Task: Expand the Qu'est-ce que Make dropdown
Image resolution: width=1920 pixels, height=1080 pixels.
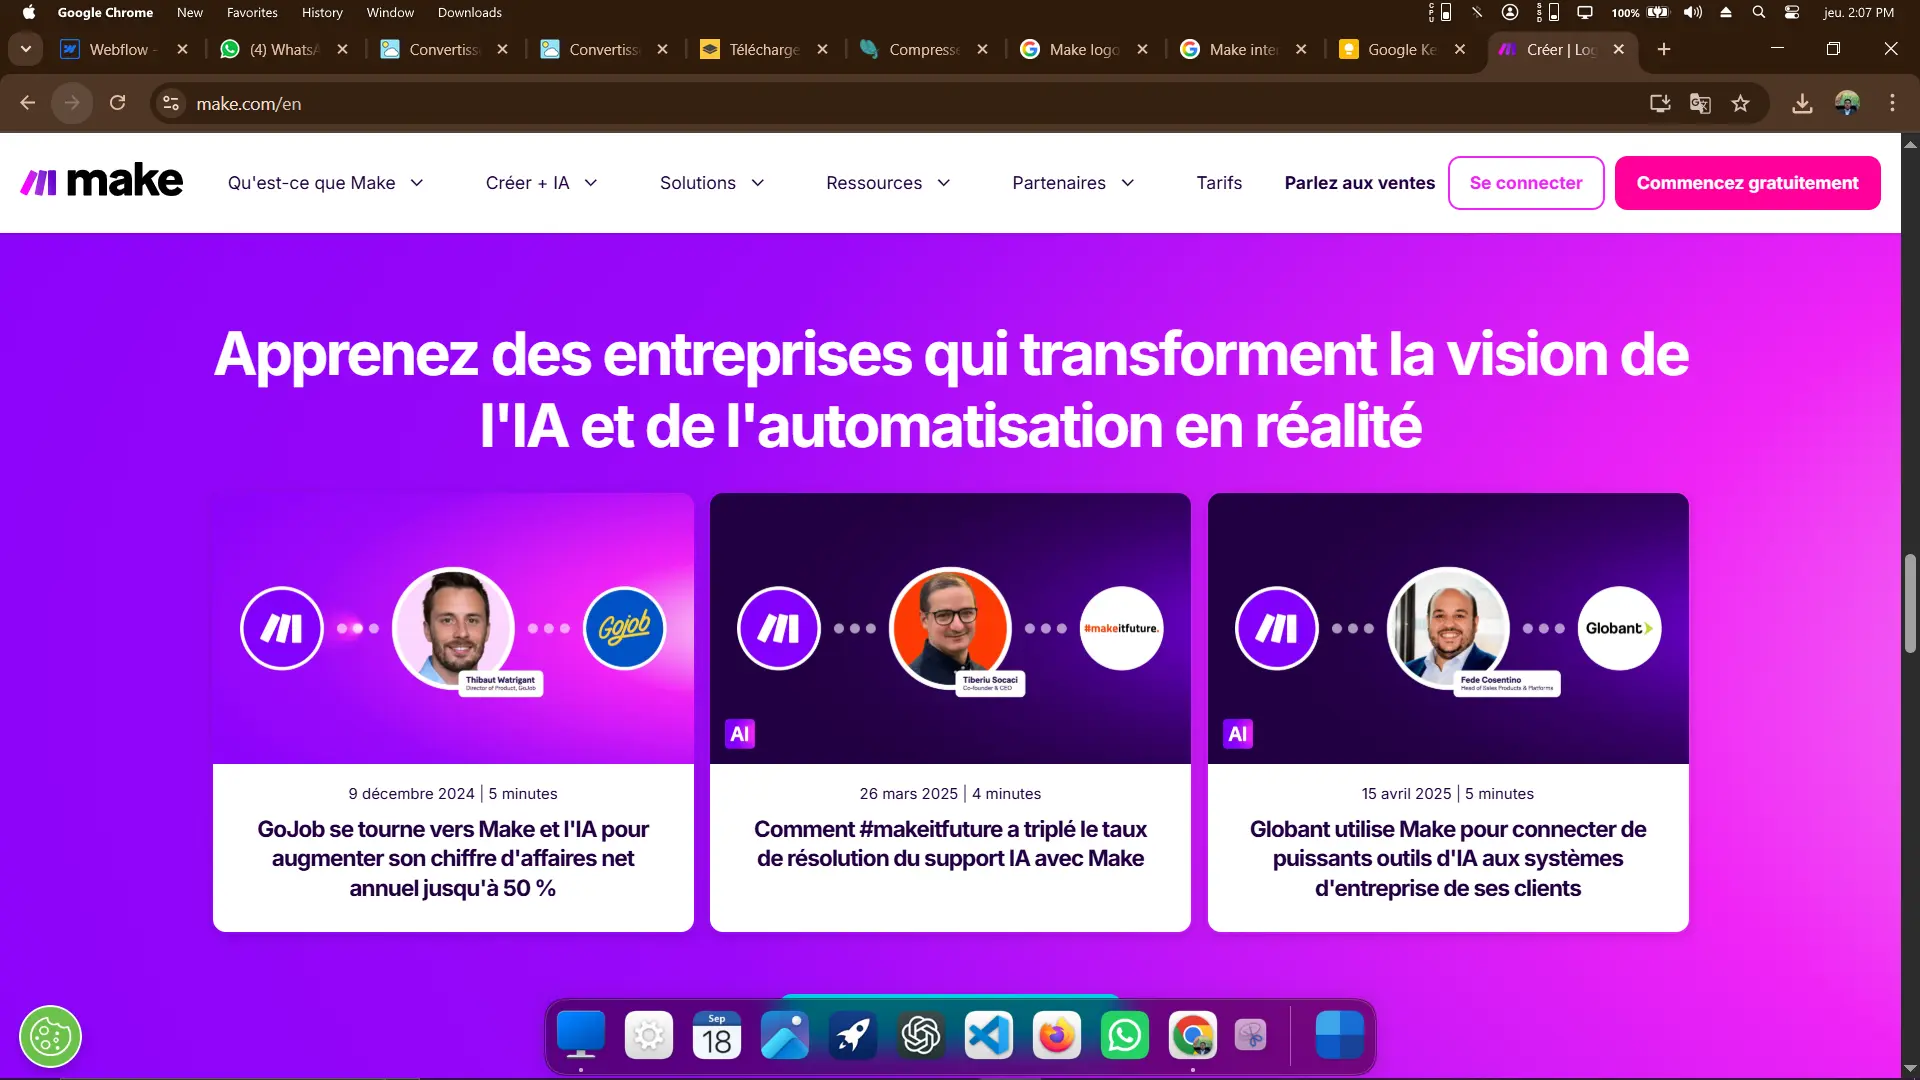Action: 326,183
